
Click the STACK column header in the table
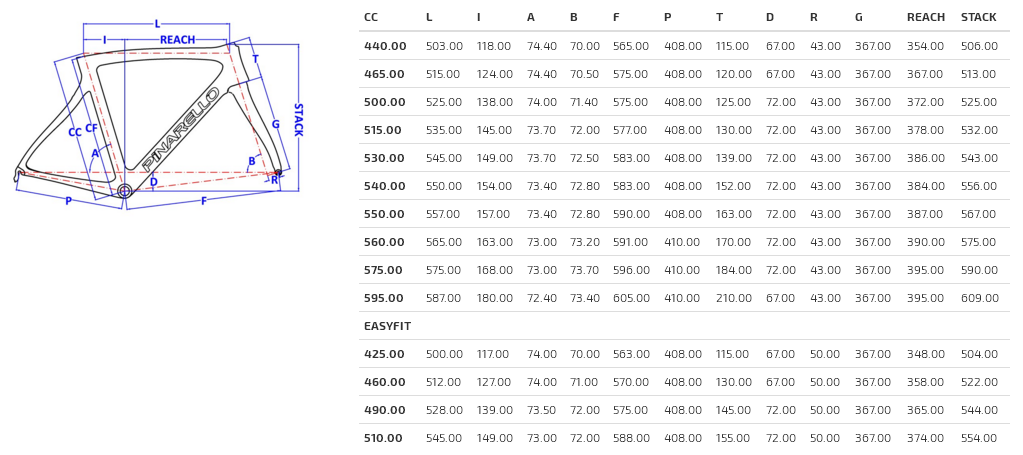tap(978, 18)
